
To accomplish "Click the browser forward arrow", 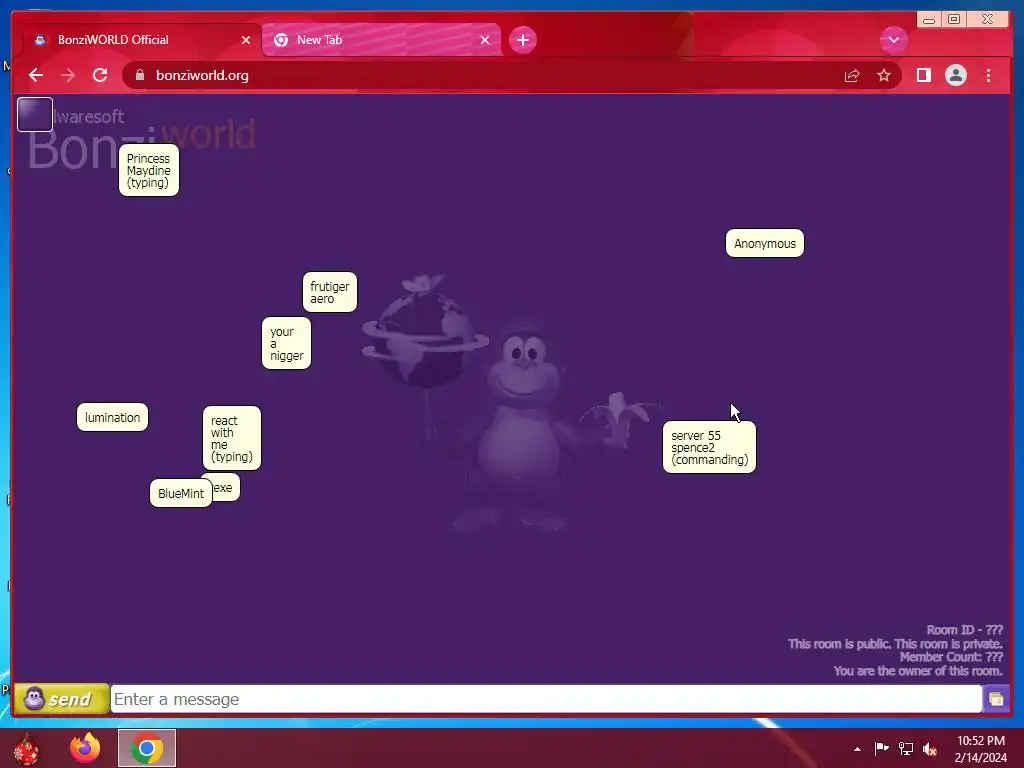I will [67, 75].
